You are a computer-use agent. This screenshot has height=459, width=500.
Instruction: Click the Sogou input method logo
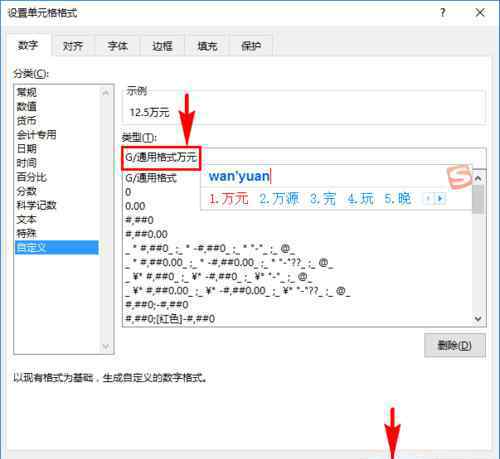click(459, 177)
